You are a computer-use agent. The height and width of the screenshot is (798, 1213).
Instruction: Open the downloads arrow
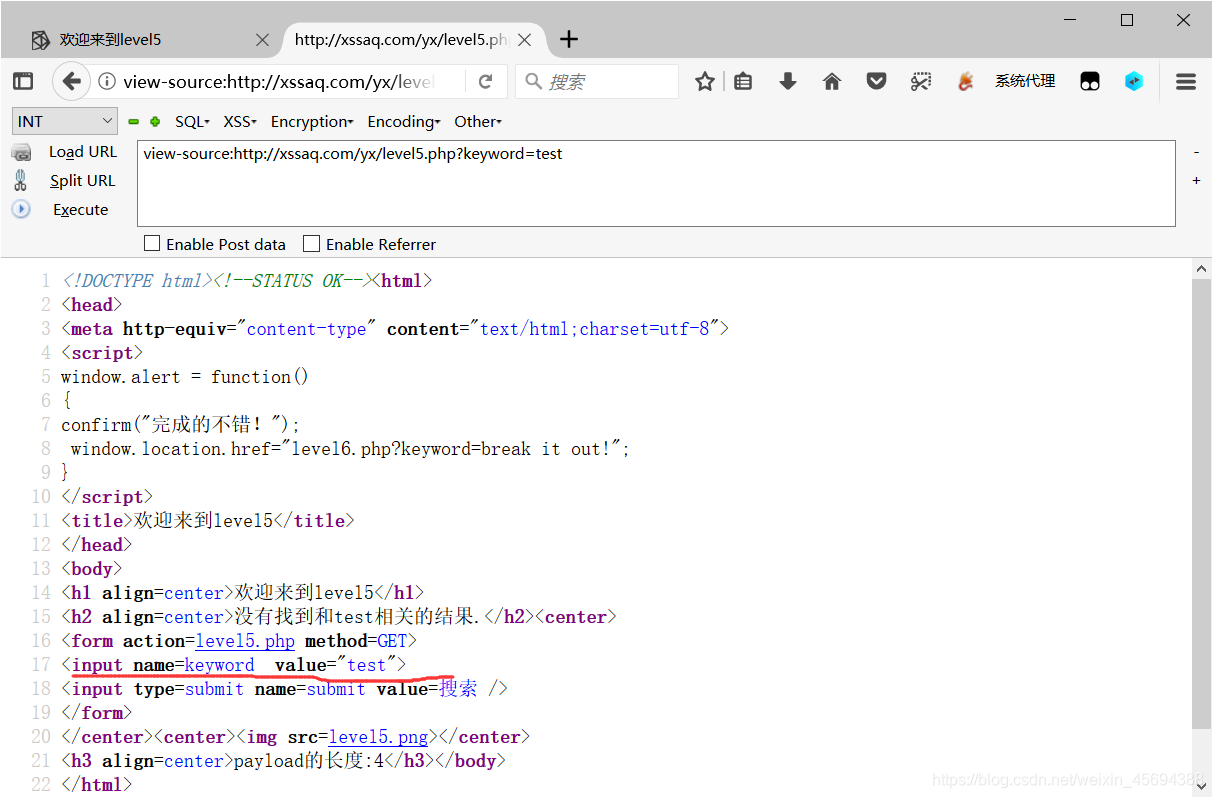pyautogui.click(x=788, y=82)
